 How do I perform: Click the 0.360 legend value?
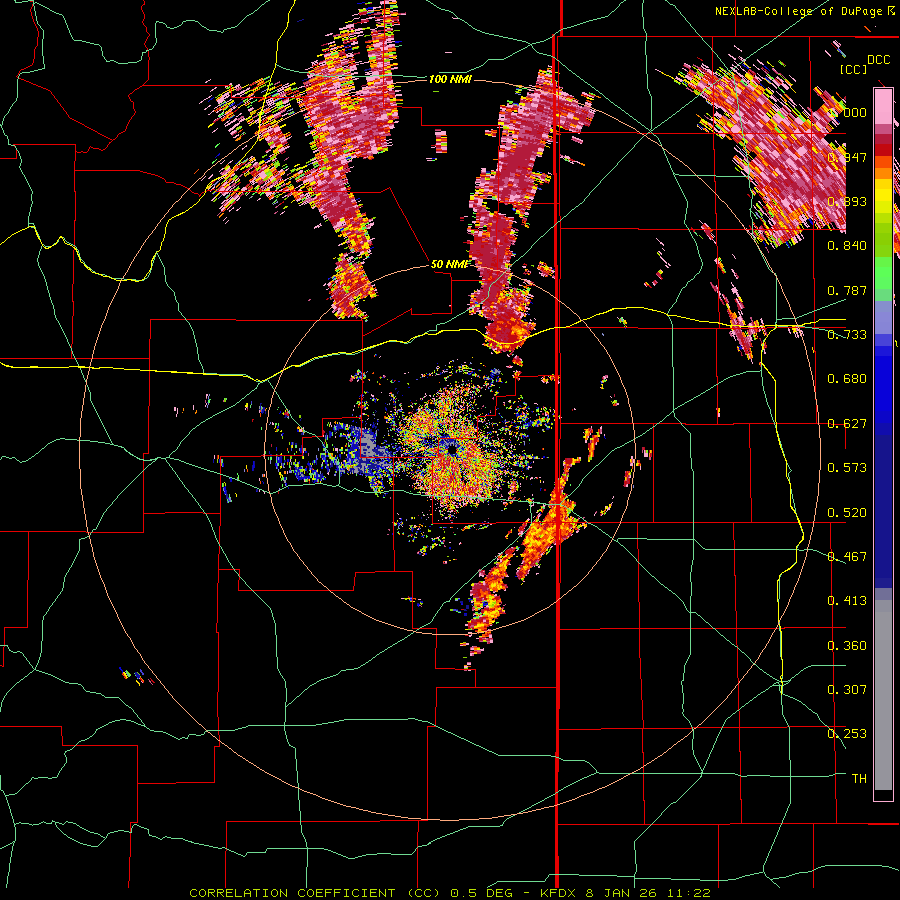pos(847,646)
